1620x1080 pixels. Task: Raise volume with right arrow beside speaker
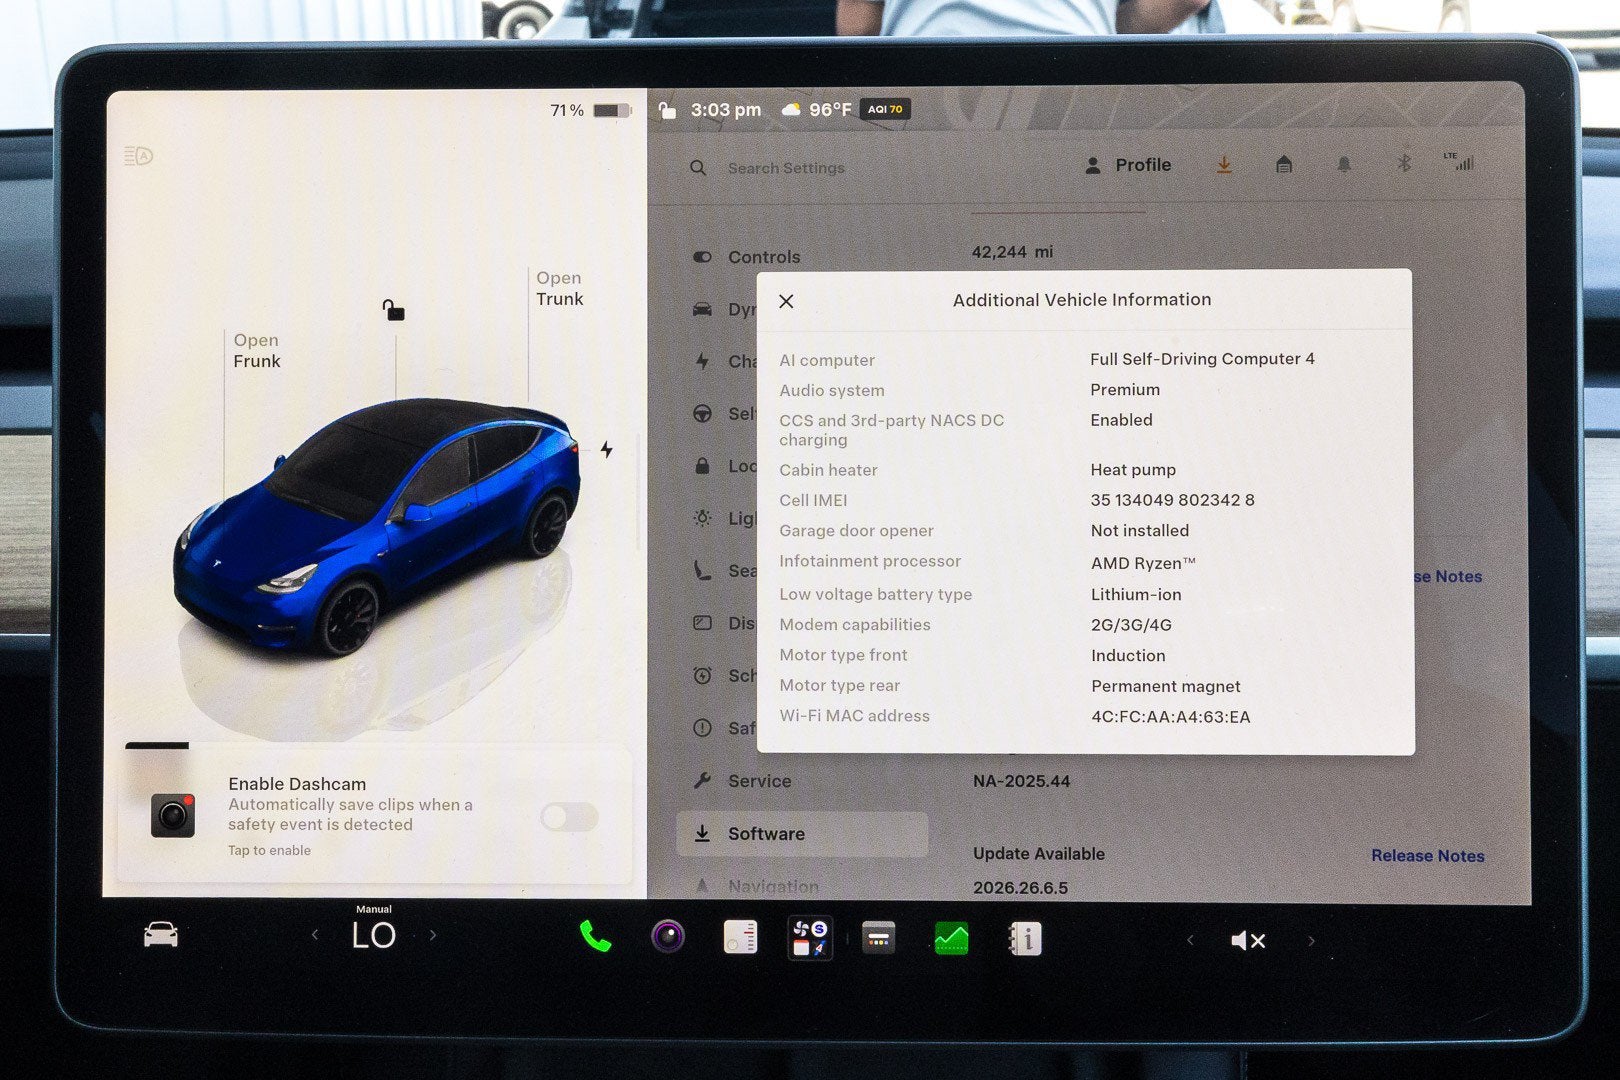point(1311,941)
